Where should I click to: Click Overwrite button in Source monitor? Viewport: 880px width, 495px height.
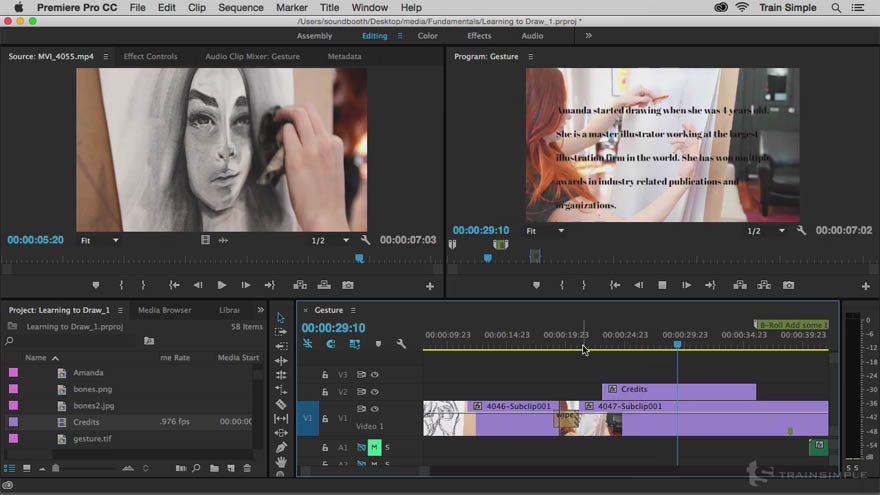324,285
